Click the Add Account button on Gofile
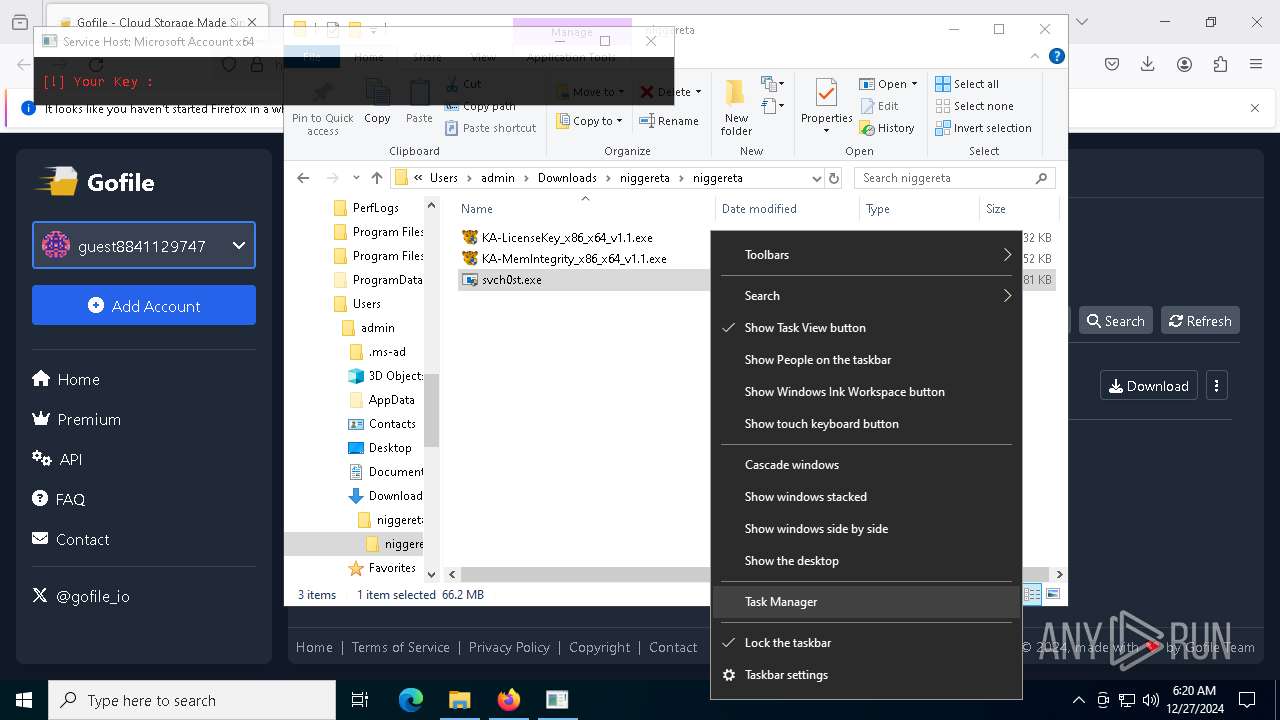The height and width of the screenshot is (720, 1280). tap(144, 306)
